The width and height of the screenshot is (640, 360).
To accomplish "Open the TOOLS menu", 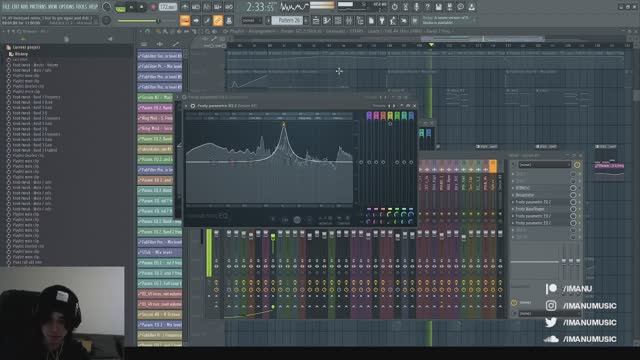I will click(82, 7).
